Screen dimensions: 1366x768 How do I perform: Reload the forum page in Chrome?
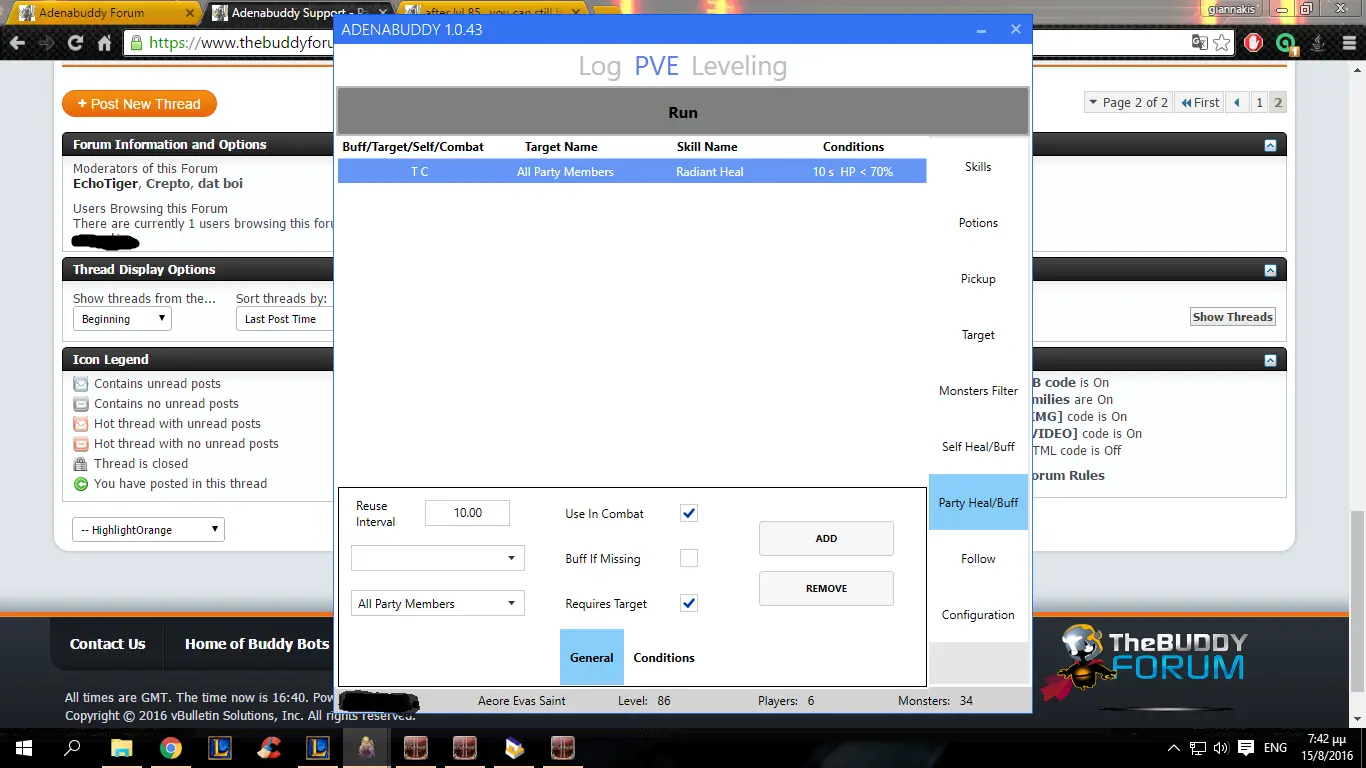point(75,43)
